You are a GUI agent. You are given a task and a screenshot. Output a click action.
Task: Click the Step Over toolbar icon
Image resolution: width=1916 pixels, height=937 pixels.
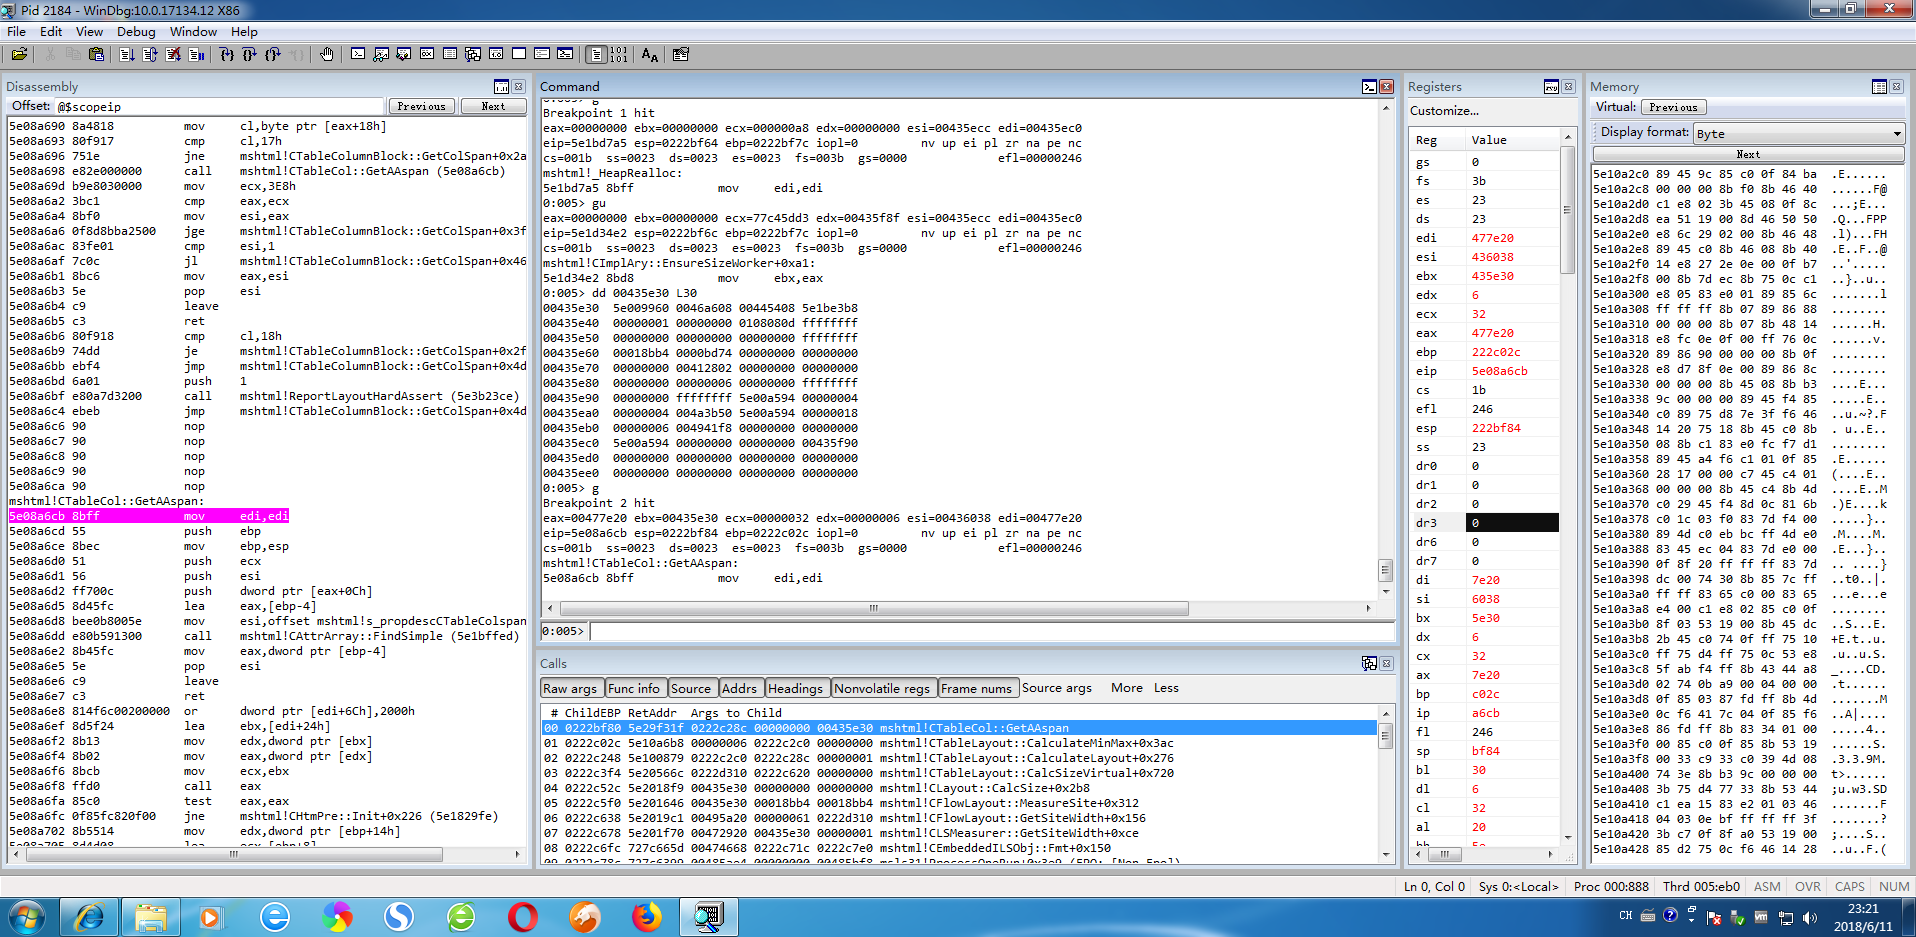click(249, 54)
